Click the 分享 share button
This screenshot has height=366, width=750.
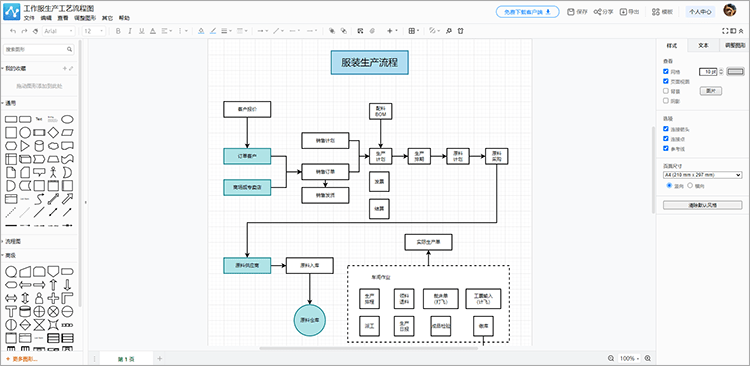pyautogui.click(x=604, y=12)
